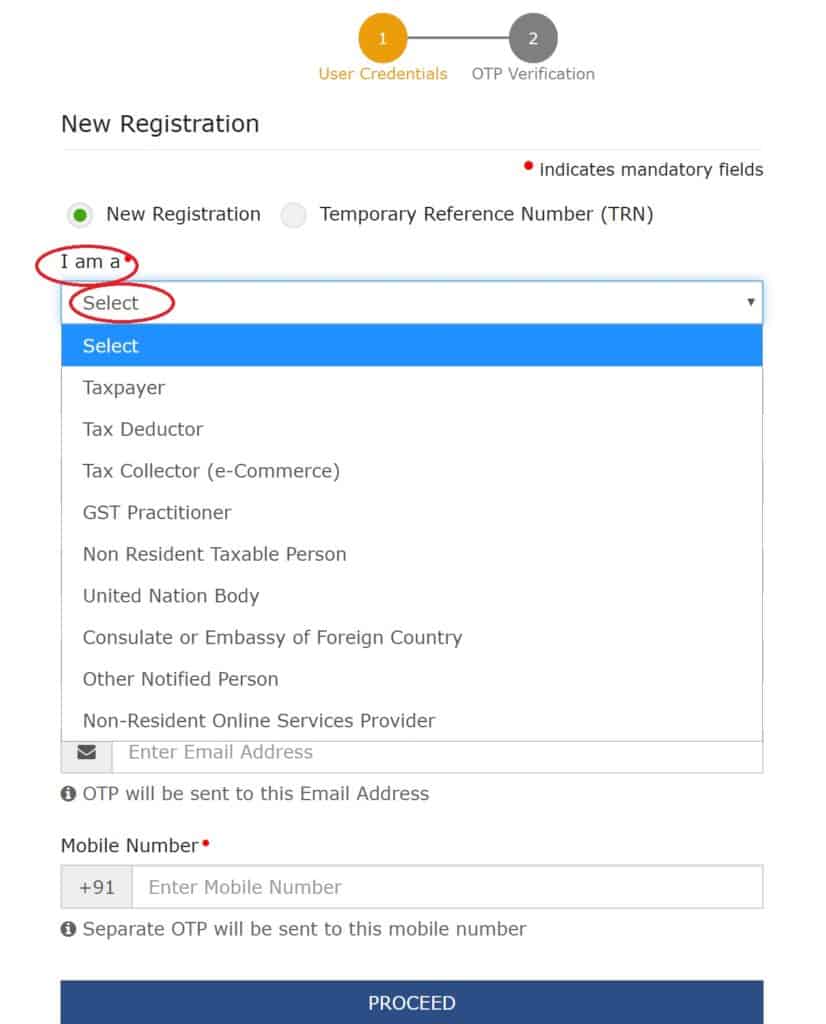Pick Tax Collector (e-Commerce) option
This screenshot has width=826, height=1024.
click(411, 471)
